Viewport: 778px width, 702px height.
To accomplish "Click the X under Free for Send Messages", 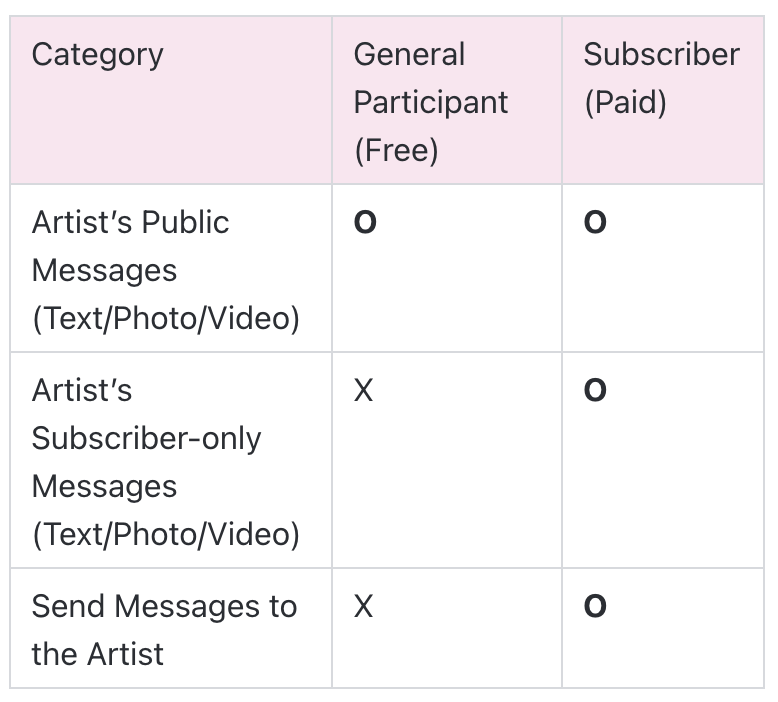I will point(364,606).
